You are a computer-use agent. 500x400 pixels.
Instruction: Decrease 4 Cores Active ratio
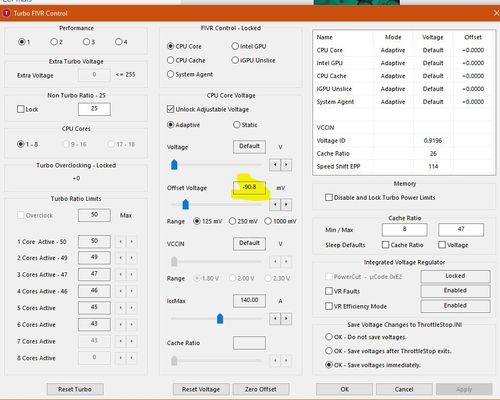[x=120, y=291]
